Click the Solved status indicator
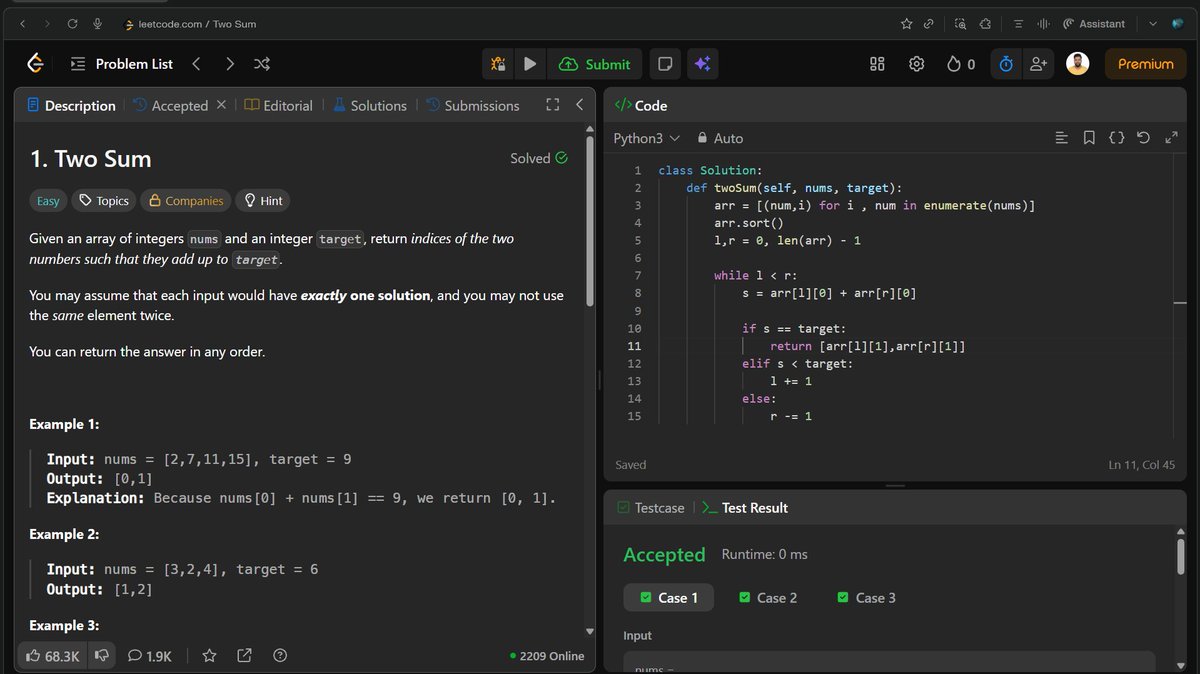1200x674 pixels. tap(539, 158)
